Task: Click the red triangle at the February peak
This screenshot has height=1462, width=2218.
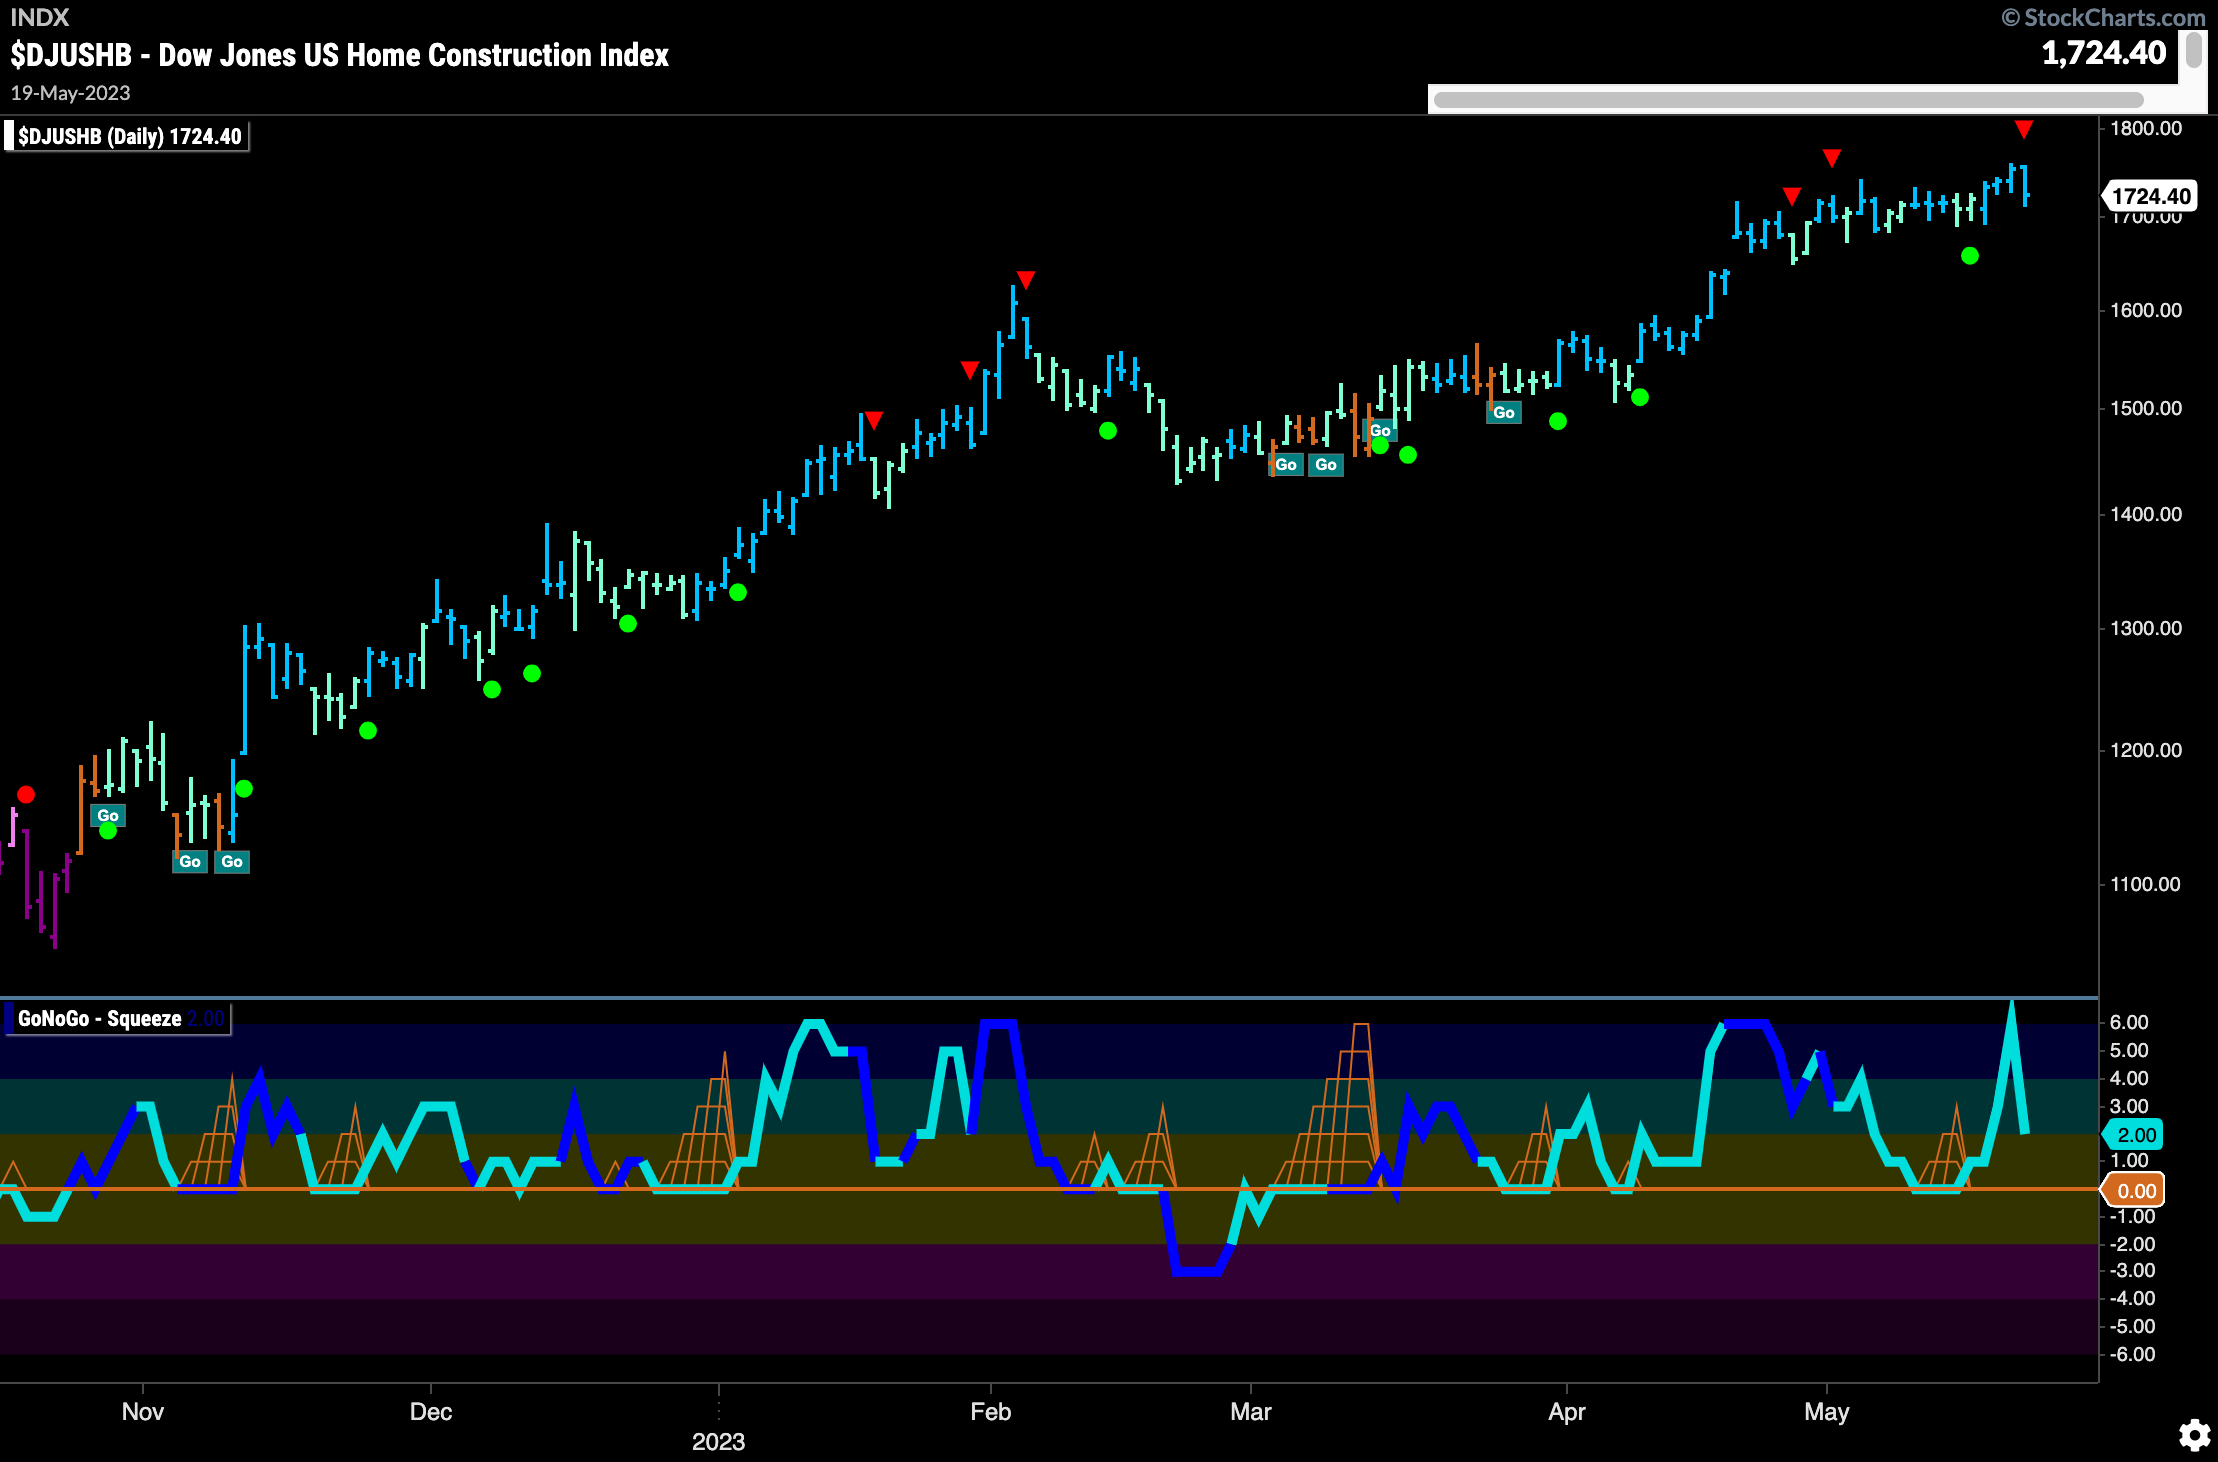Action: [1026, 279]
